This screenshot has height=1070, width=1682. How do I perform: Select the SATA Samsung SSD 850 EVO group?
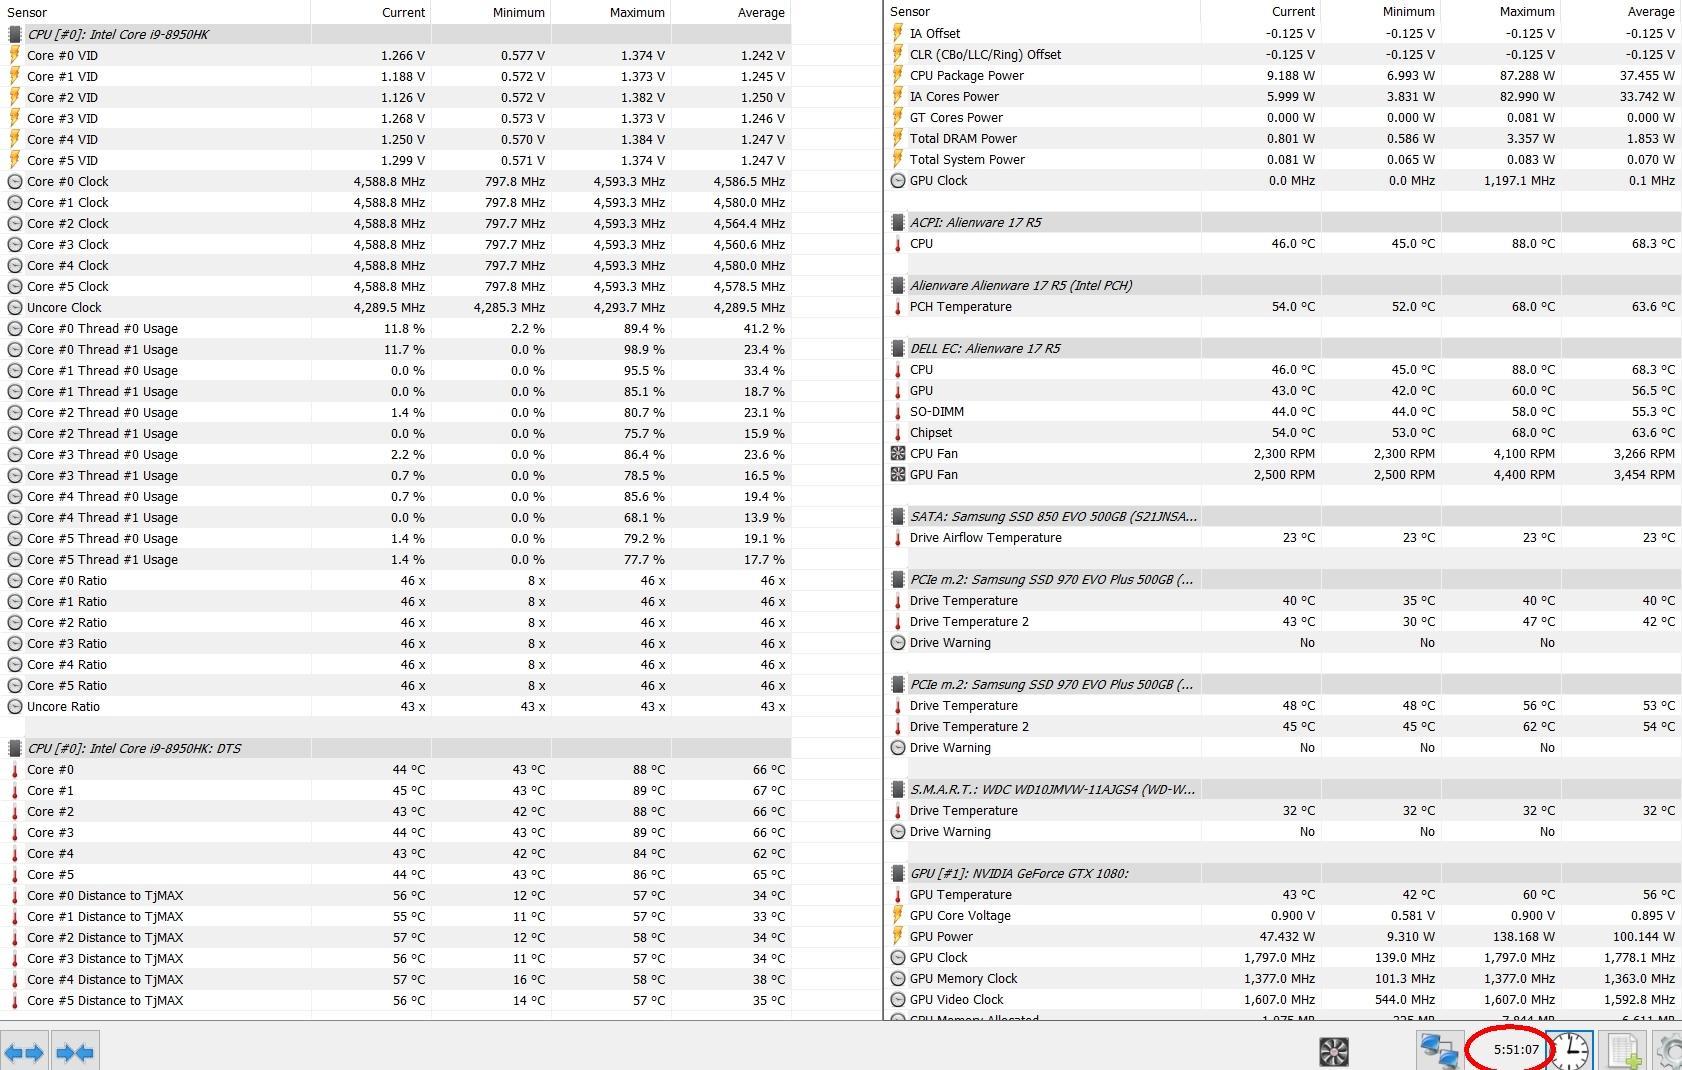click(x=1052, y=517)
